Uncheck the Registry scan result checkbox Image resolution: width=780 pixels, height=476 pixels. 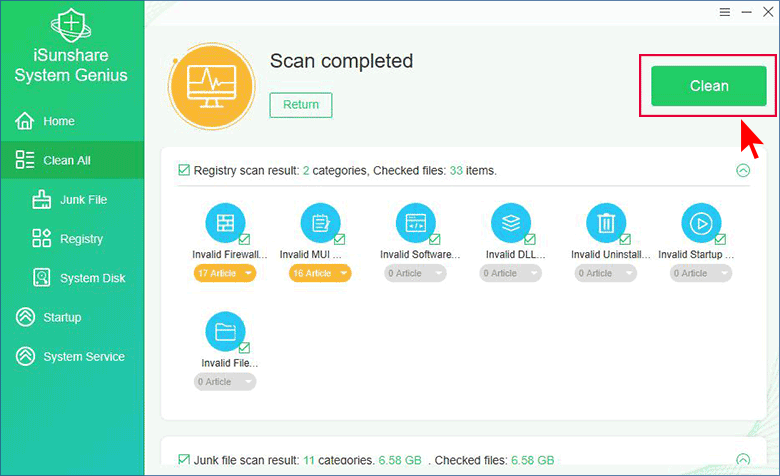[184, 170]
